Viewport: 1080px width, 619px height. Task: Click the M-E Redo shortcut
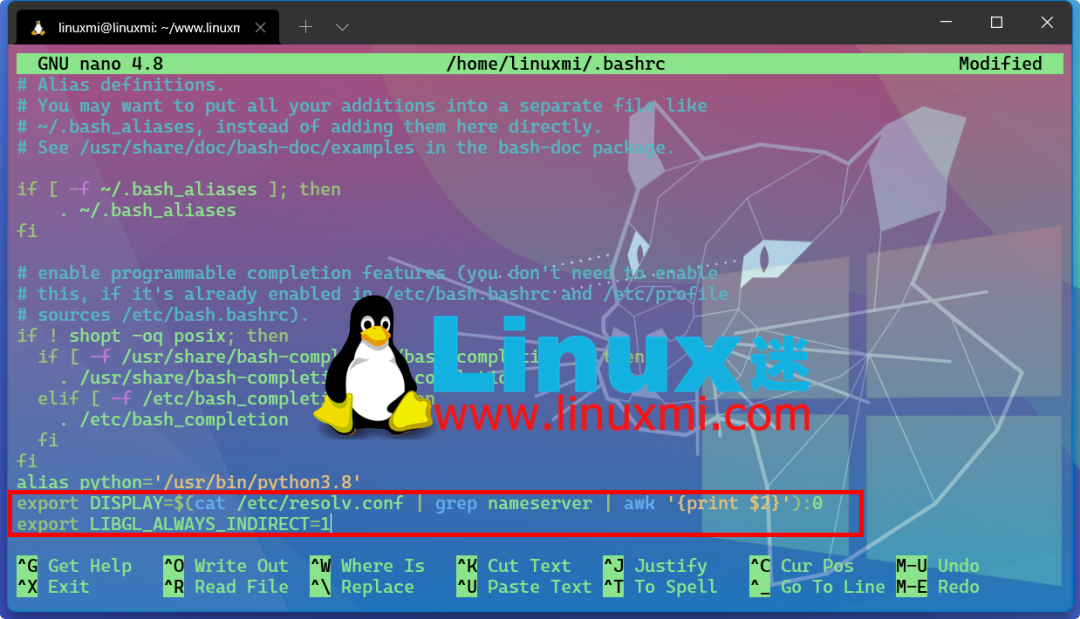(937, 587)
